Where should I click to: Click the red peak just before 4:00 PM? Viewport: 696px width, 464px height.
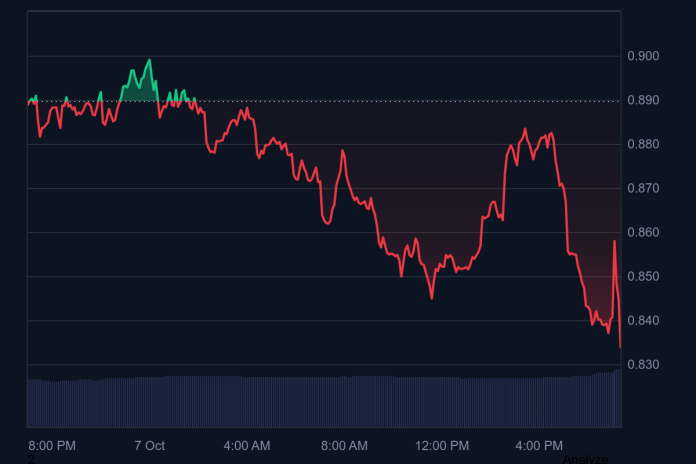pos(525,129)
